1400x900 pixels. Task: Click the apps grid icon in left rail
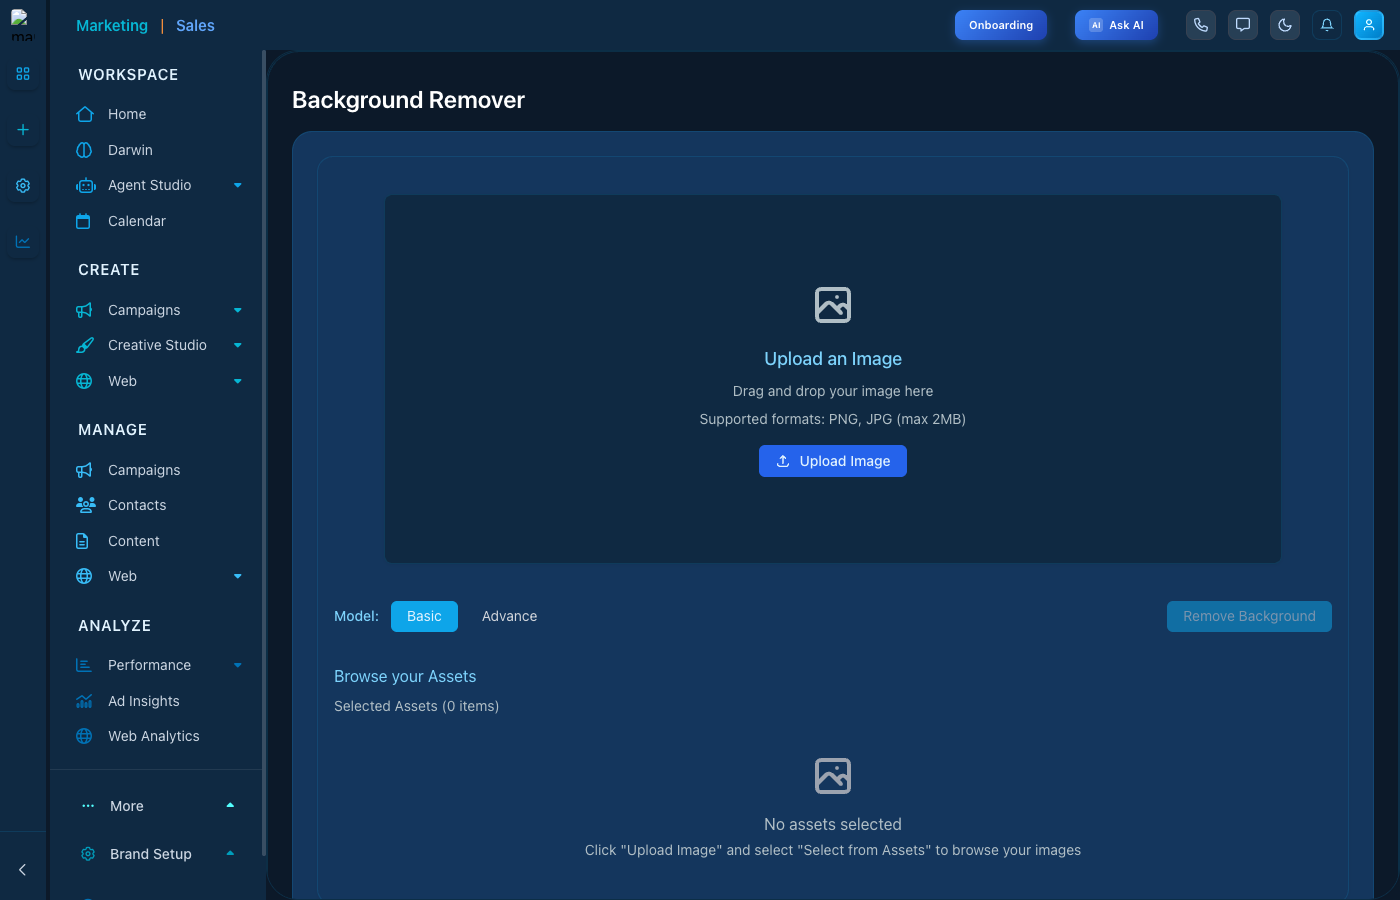coord(23,74)
